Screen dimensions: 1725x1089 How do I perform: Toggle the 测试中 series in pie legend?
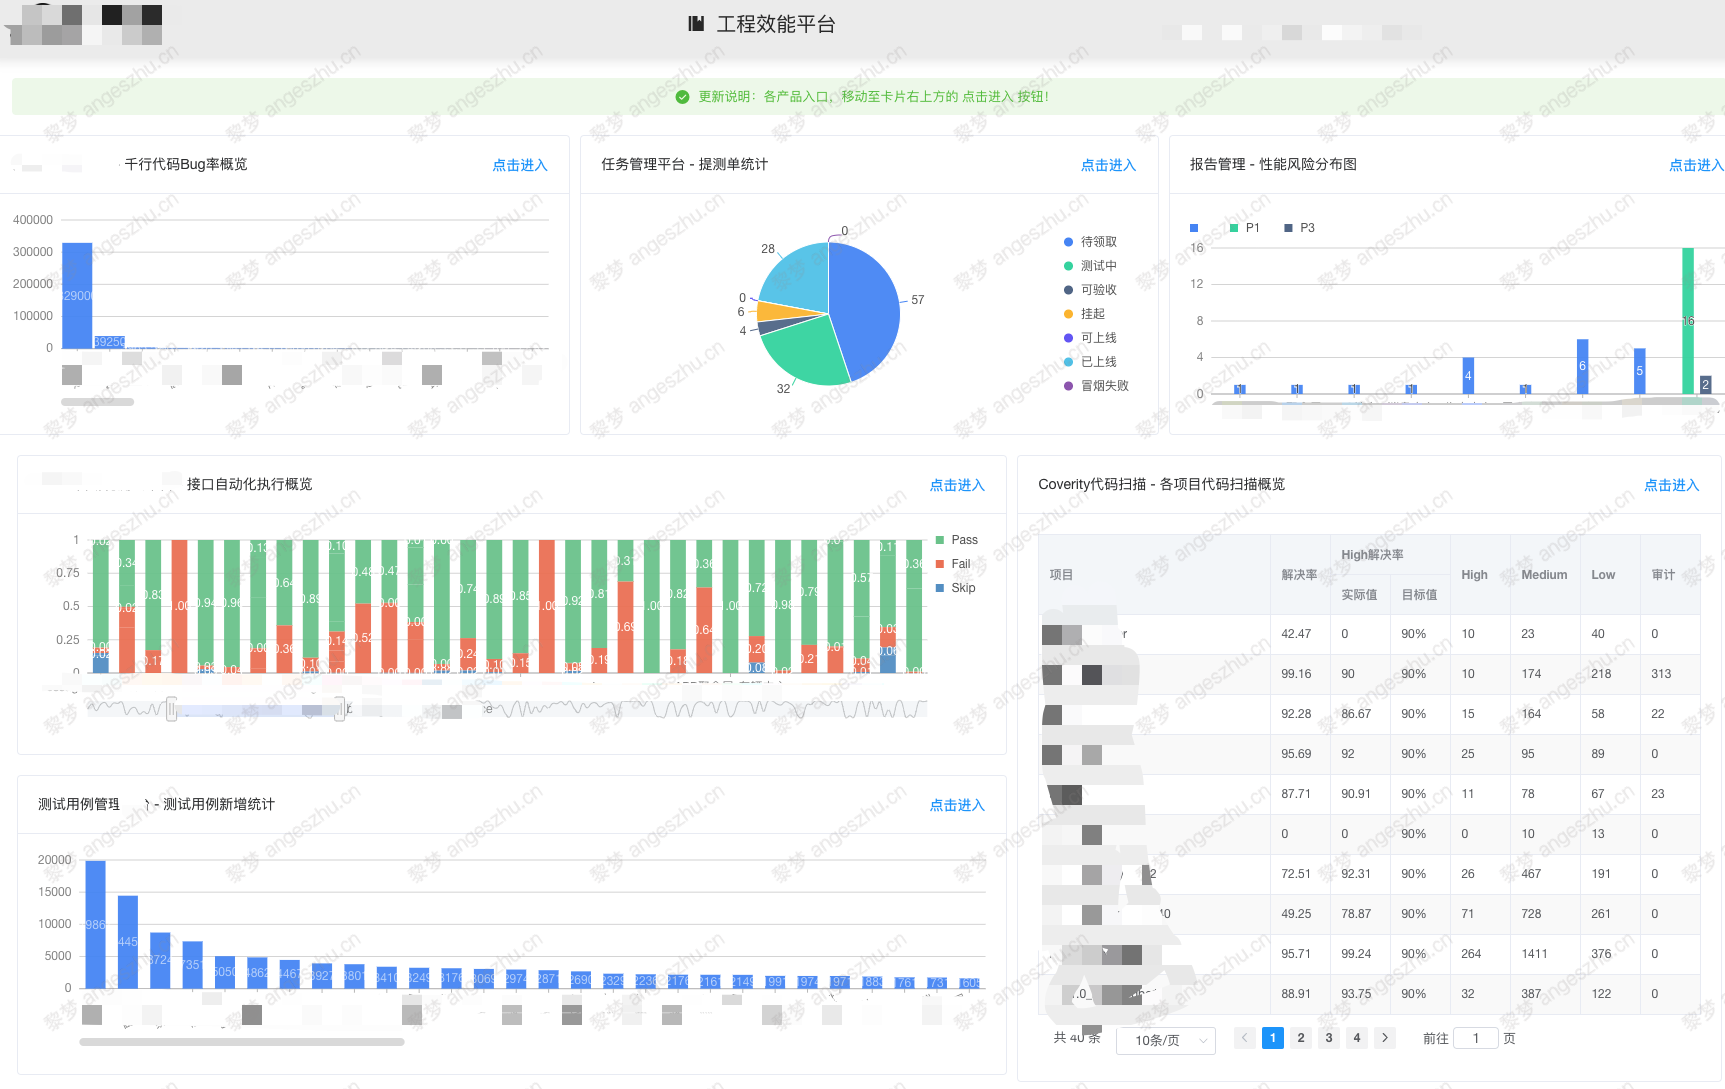(1097, 266)
